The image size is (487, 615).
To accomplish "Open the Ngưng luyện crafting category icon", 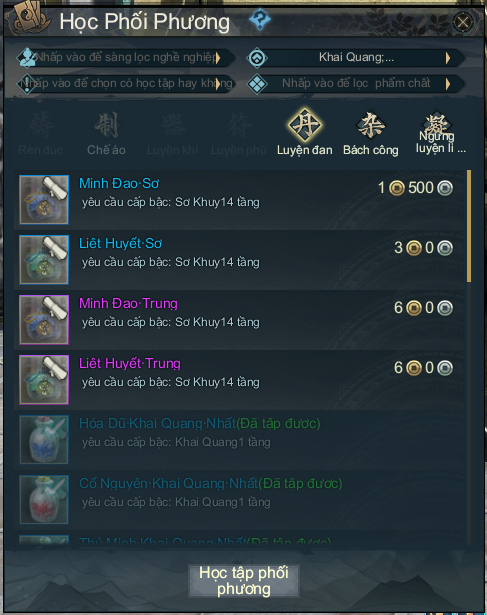I will pyautogui.click(x=436, y=123).
